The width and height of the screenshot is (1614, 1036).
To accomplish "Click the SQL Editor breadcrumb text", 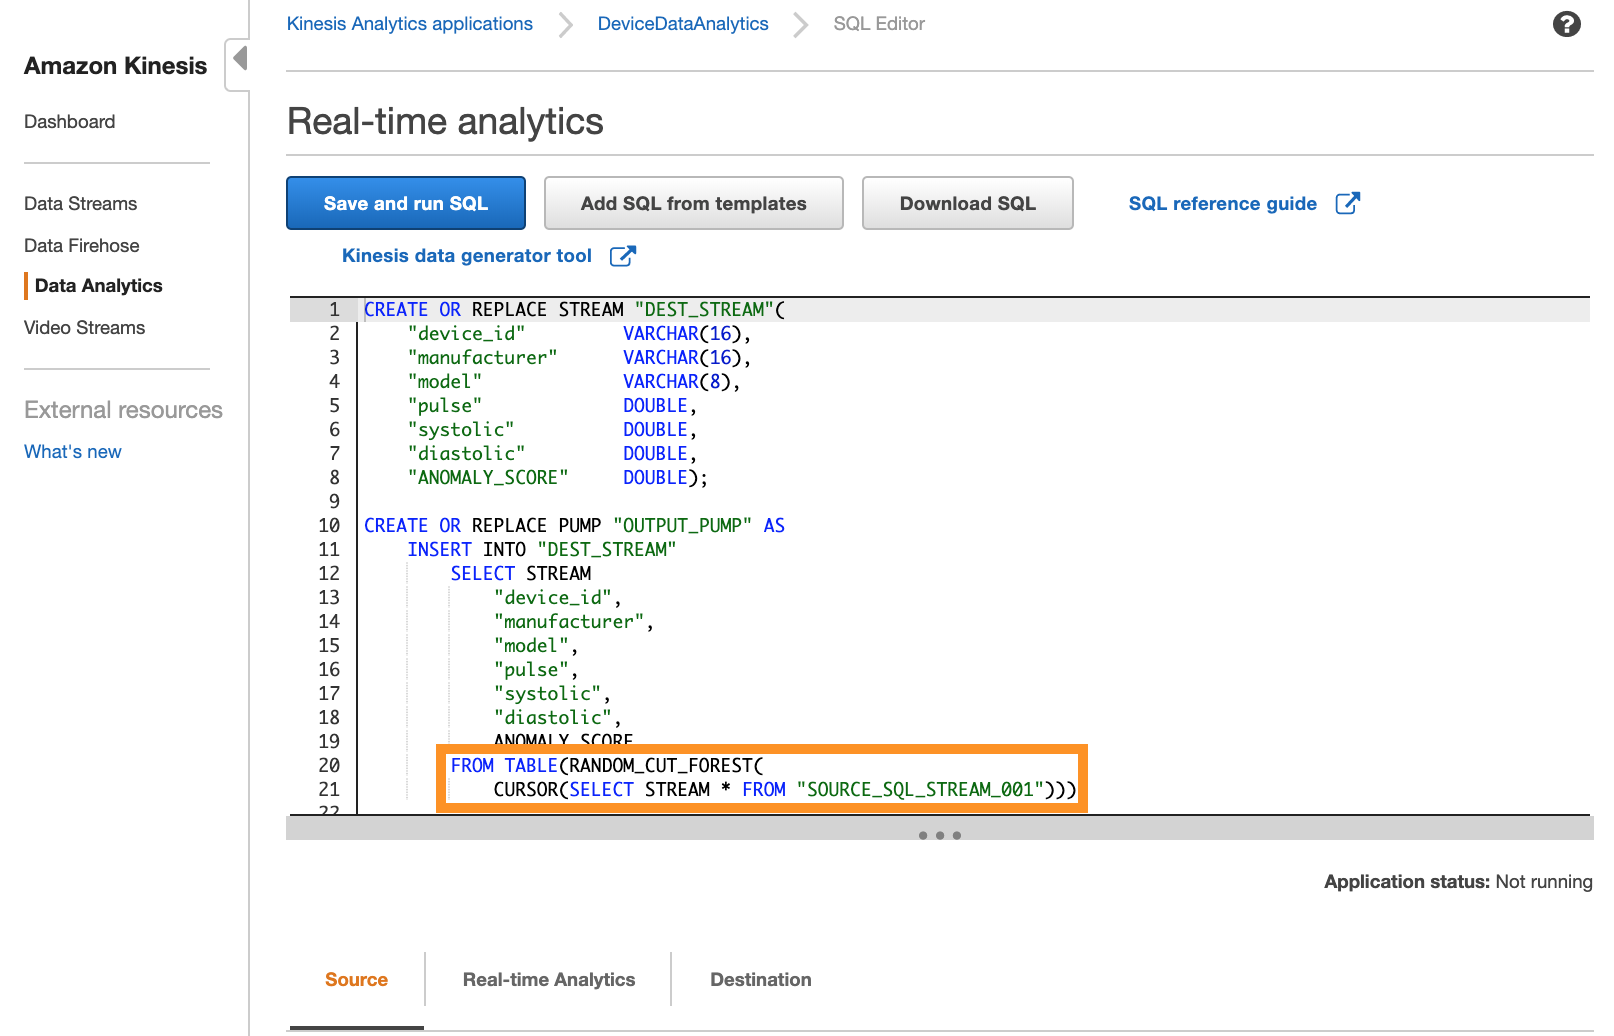I will click(879, 24).
